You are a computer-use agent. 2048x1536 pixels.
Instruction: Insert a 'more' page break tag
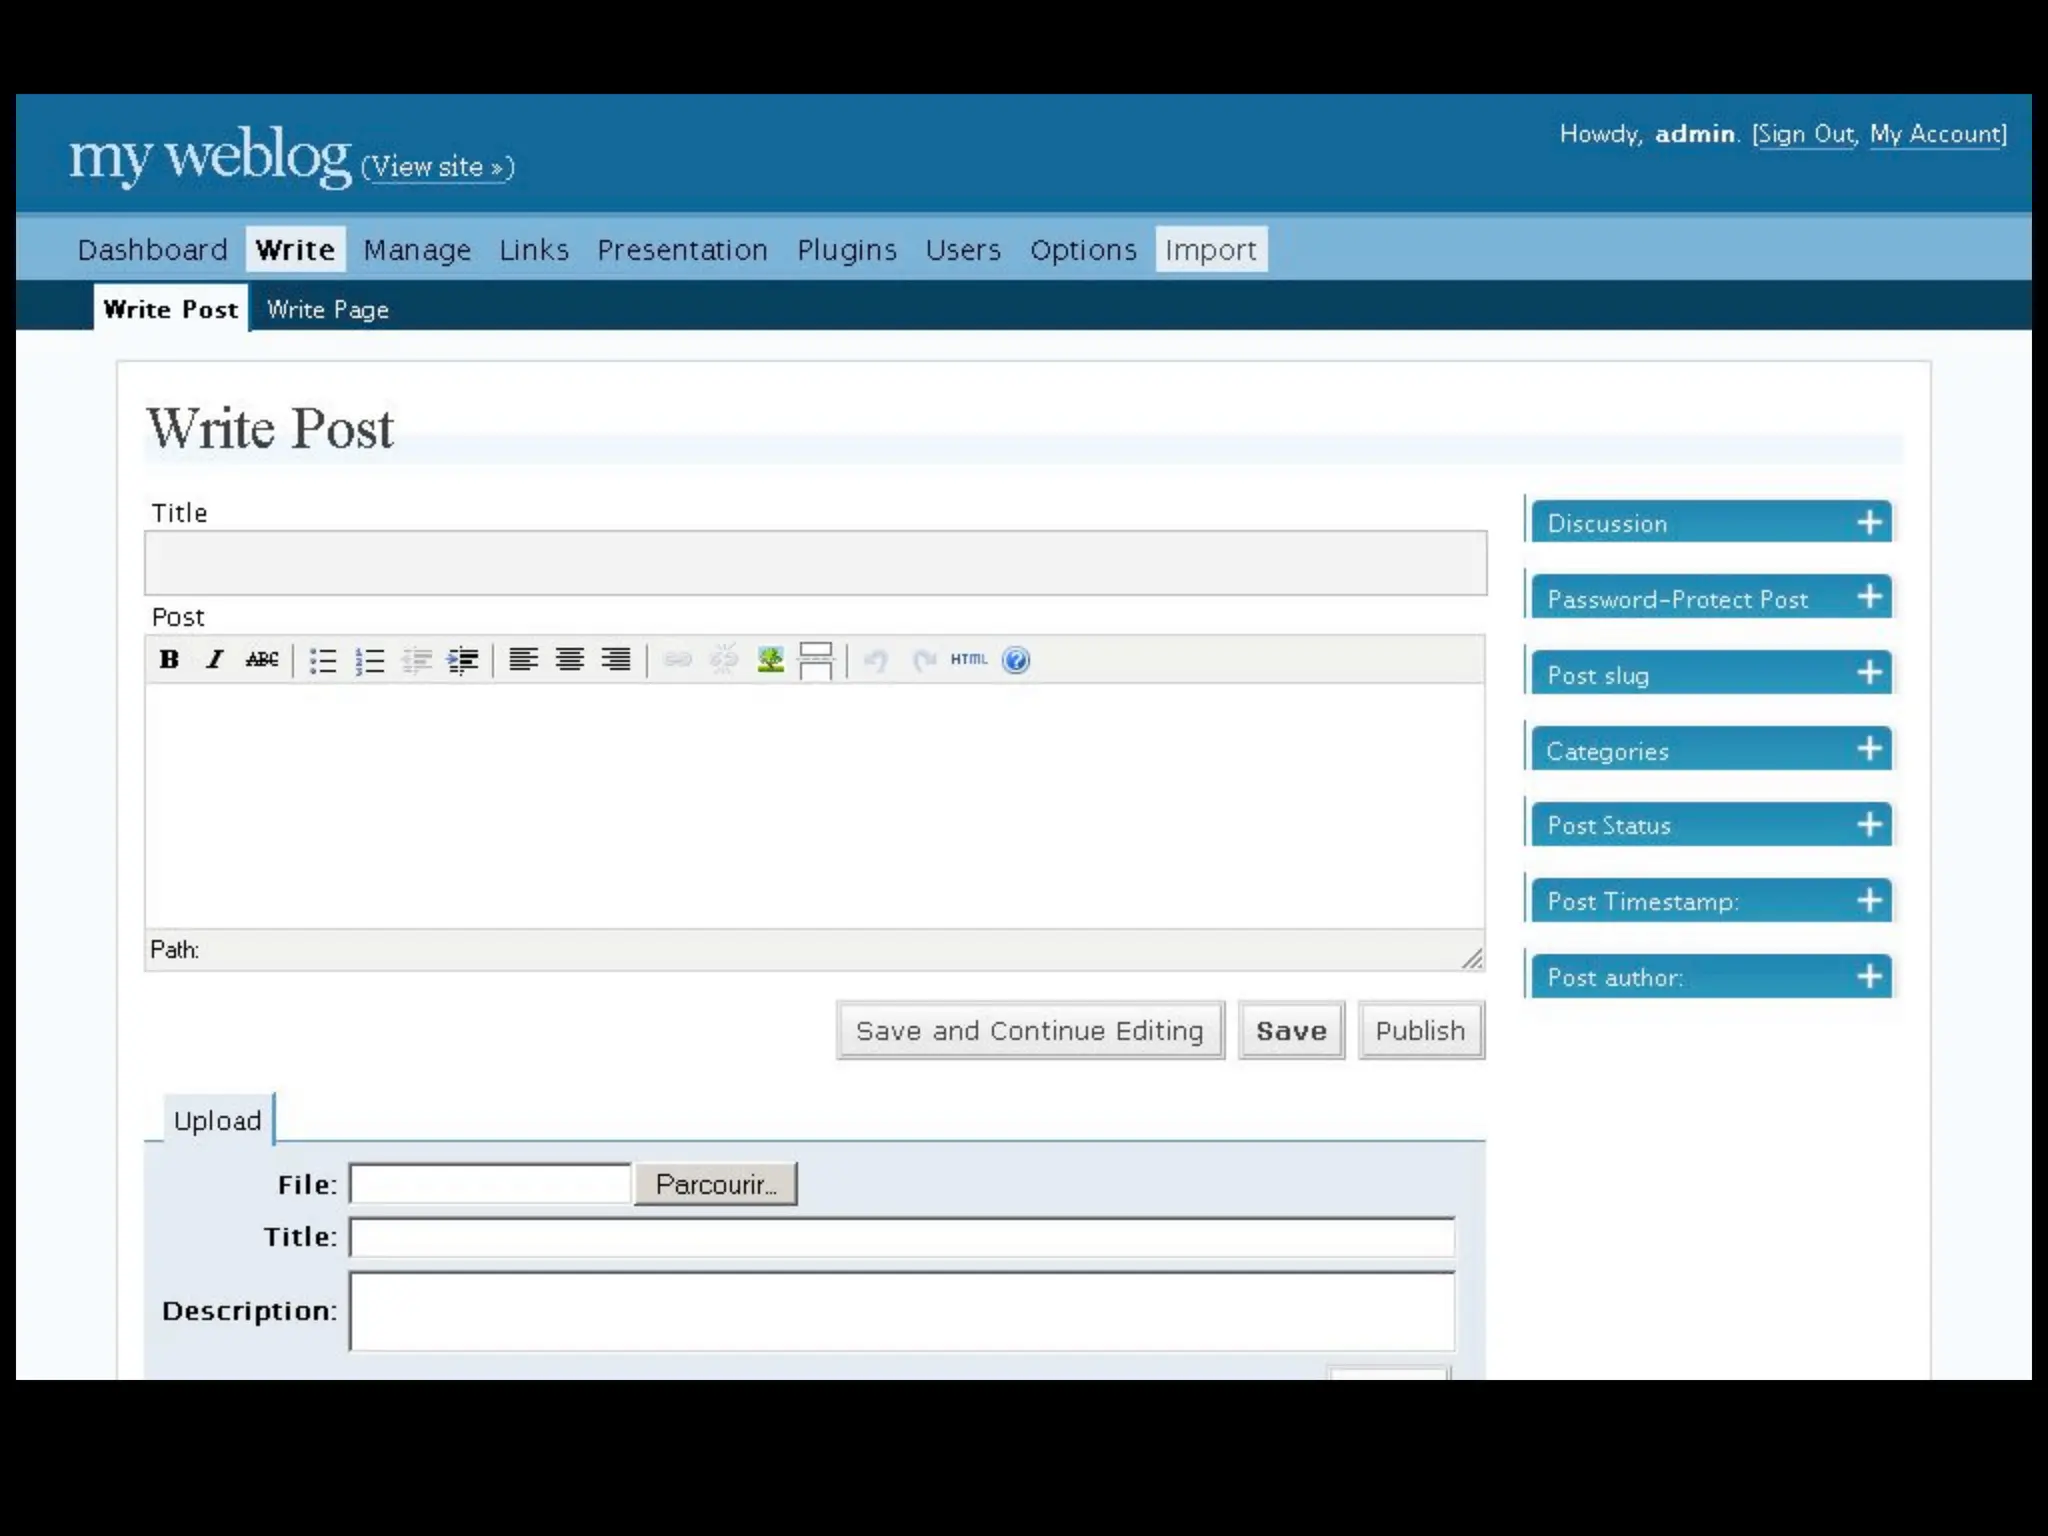816,660
